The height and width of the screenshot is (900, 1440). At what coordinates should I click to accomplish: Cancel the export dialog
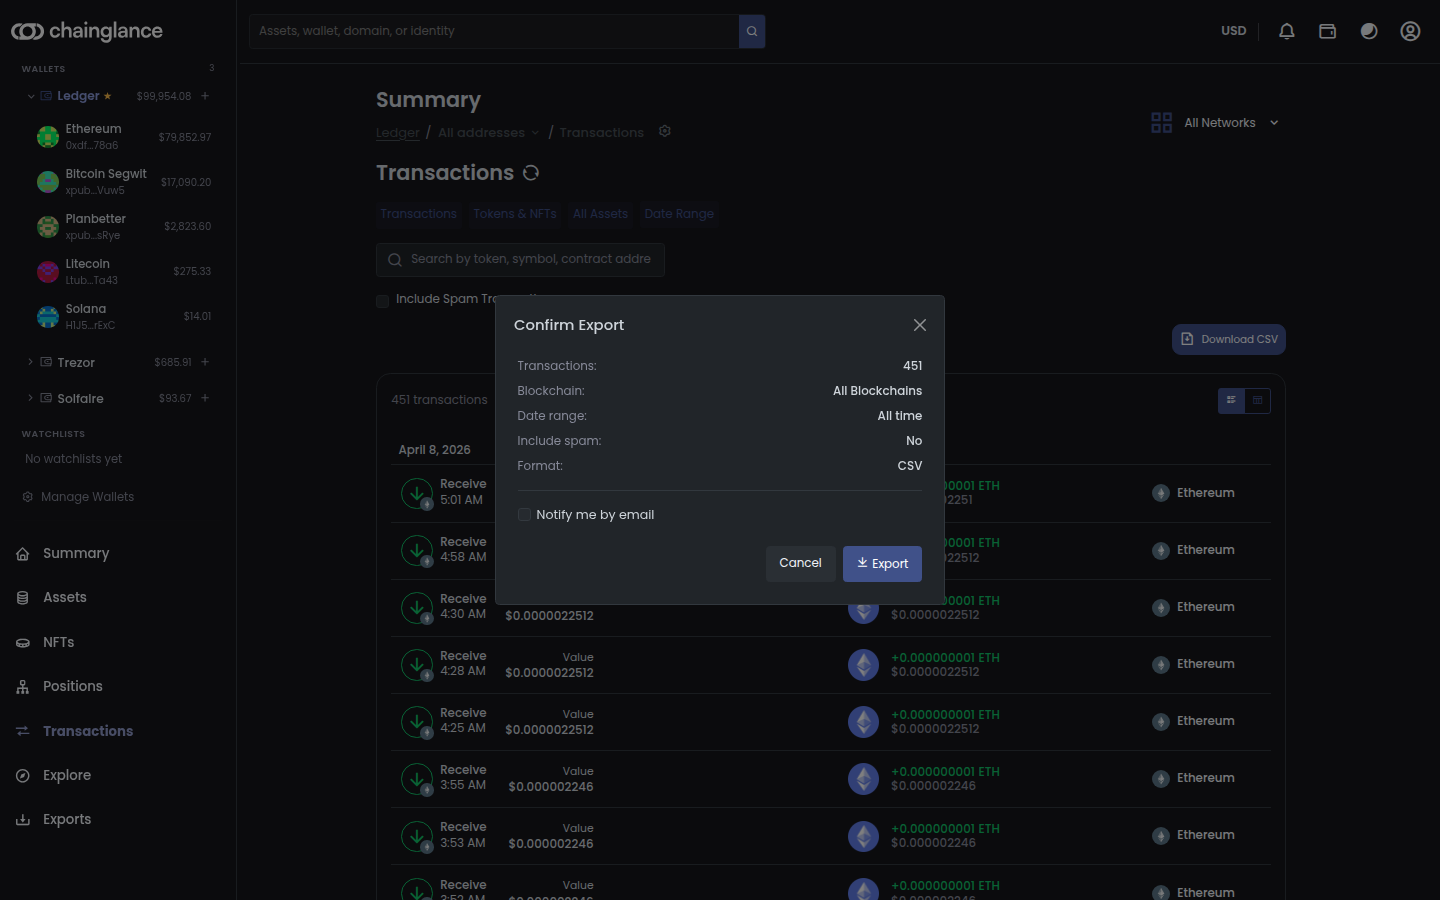[801, 564]
